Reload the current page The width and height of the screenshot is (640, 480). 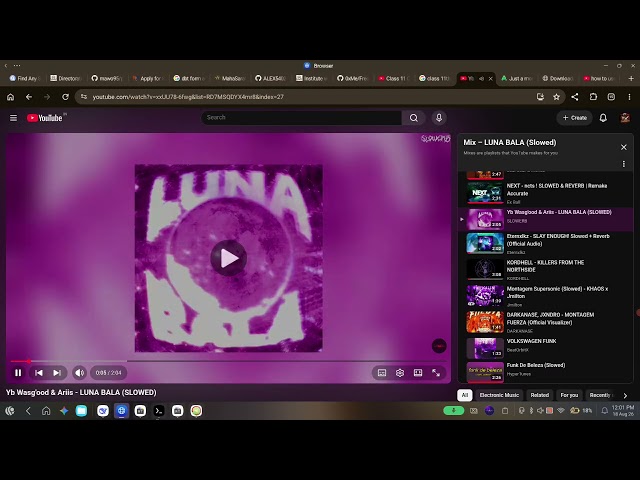[65, 97]
